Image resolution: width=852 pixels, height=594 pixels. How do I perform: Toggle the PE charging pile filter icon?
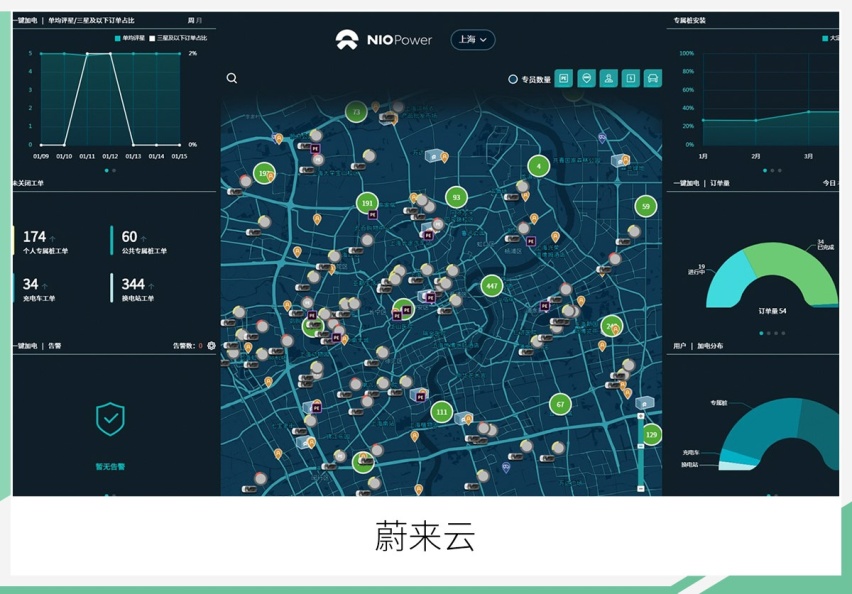pos(563,78)
